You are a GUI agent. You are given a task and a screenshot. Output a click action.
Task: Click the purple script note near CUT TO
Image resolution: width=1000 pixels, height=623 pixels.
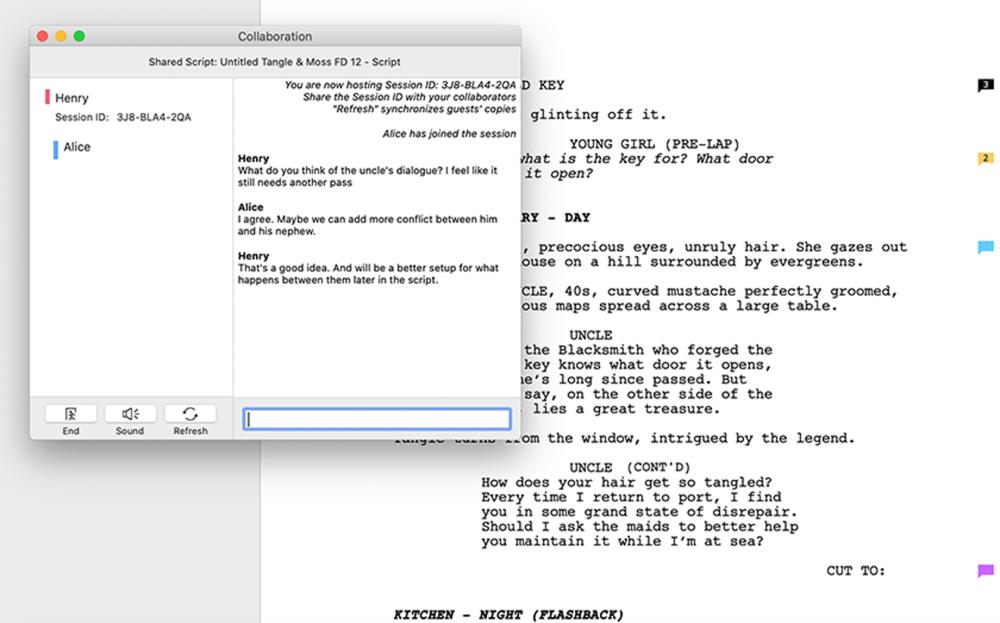tap(985, 571)
